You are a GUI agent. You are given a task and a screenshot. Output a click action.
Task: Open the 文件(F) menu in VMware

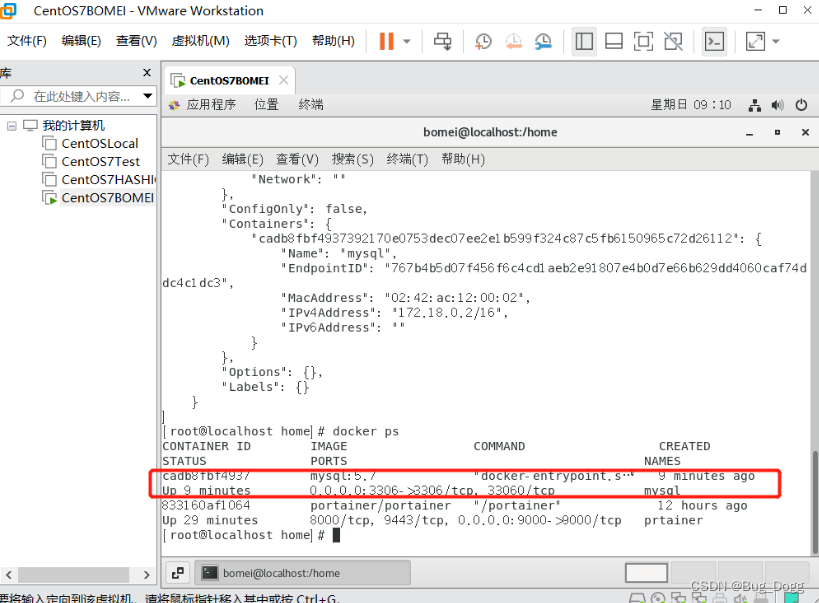tap(27, 41)
